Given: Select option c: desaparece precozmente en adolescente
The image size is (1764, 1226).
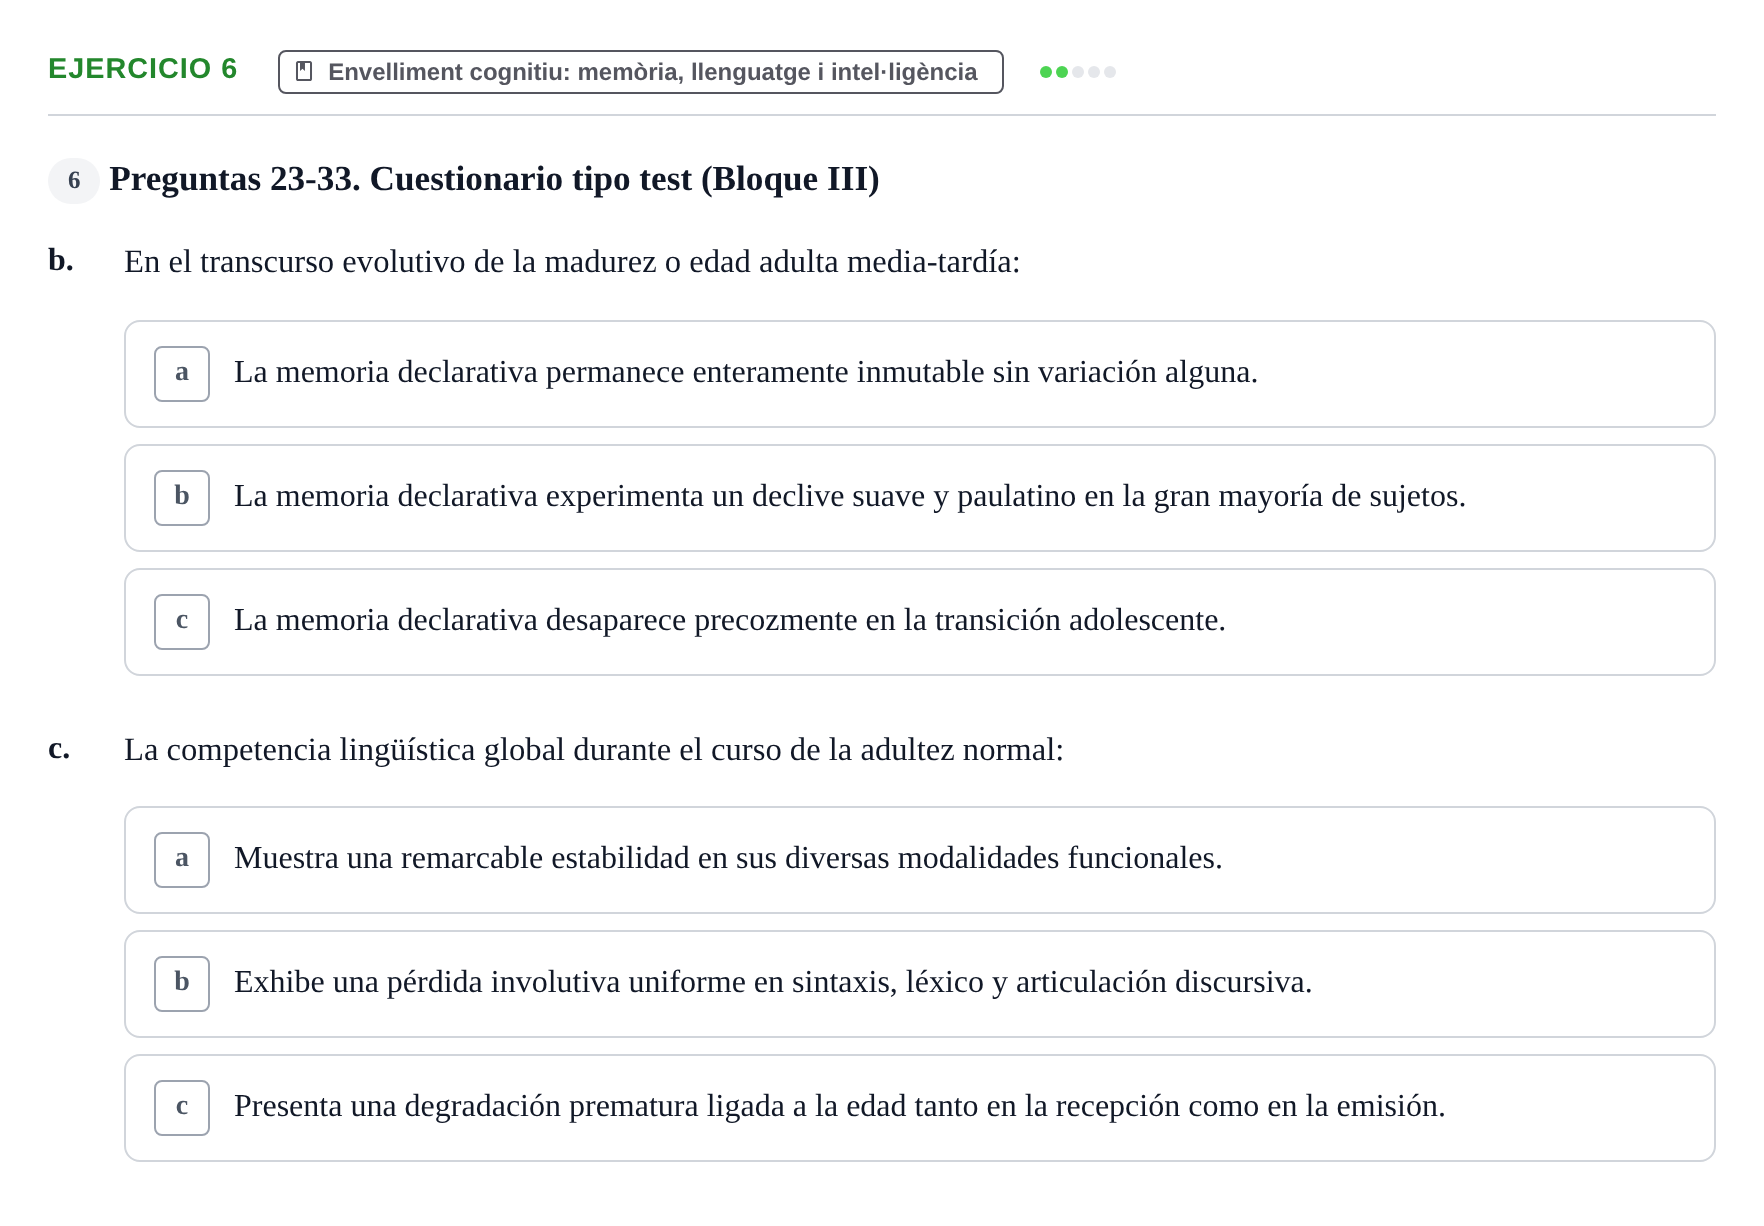Looking at the screenshot, I should (919, 622).
